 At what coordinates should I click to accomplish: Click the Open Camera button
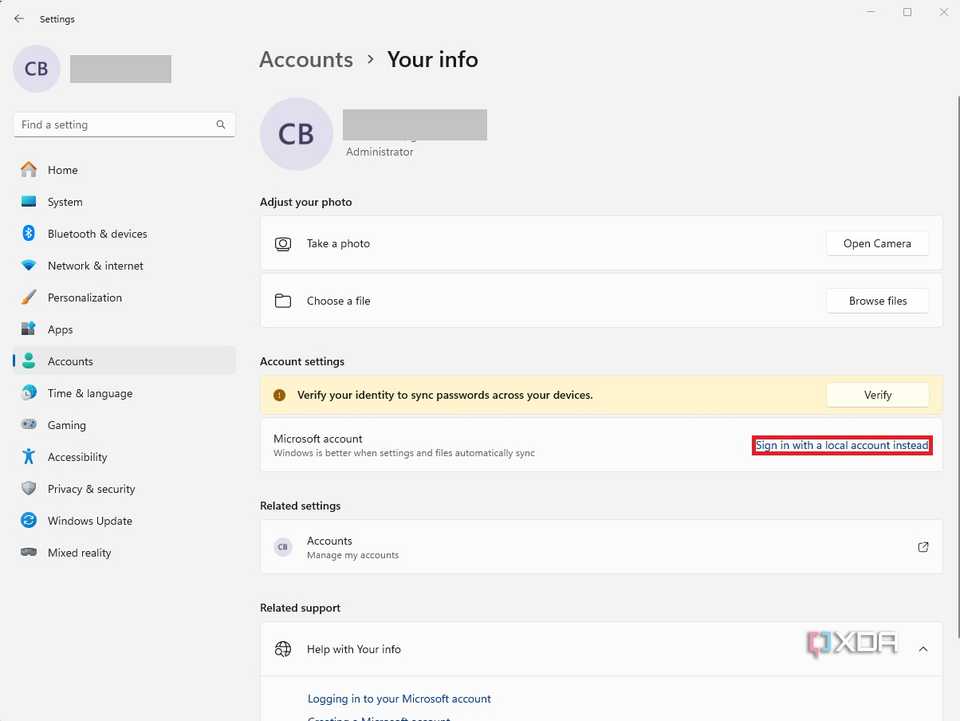pos(877,243)
